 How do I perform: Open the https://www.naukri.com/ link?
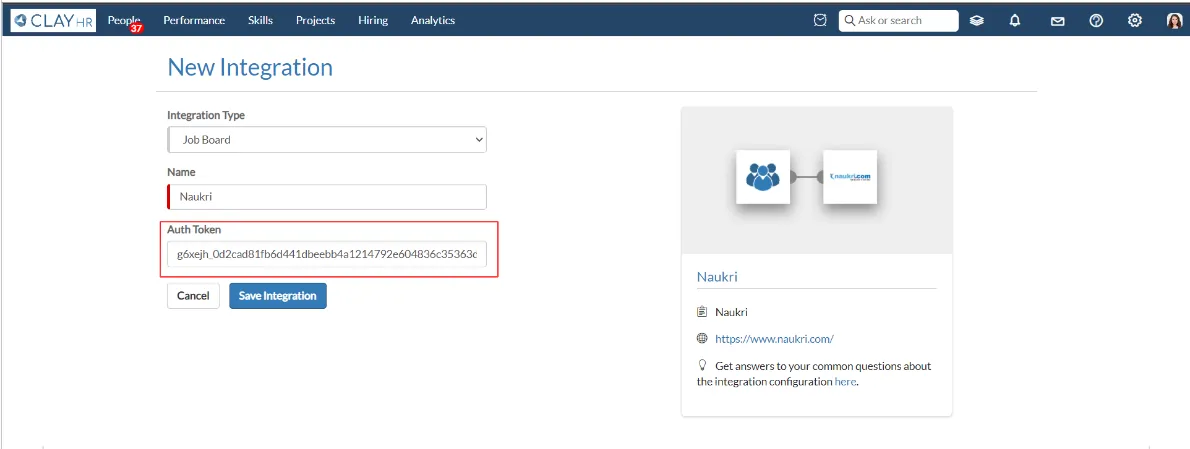click(x=775, y=339)
